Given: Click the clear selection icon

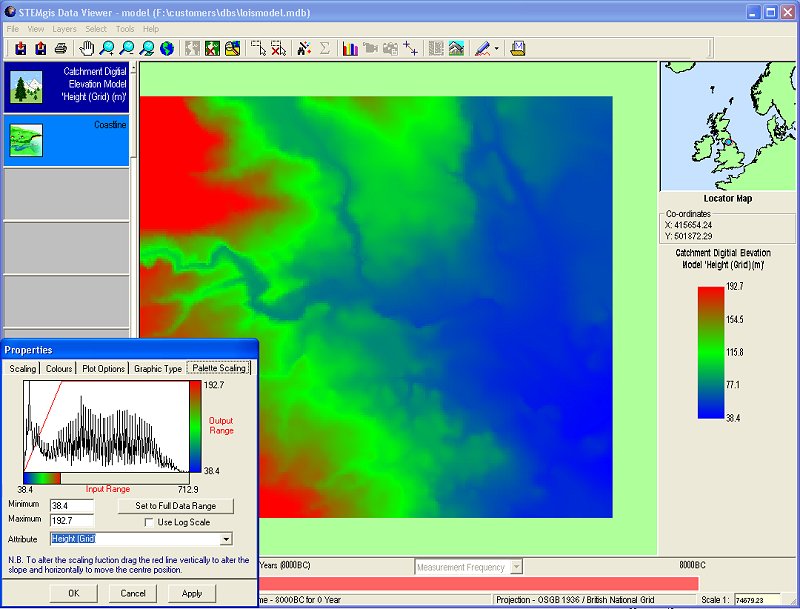Looking at the screenshot, I should pos(278,48).
